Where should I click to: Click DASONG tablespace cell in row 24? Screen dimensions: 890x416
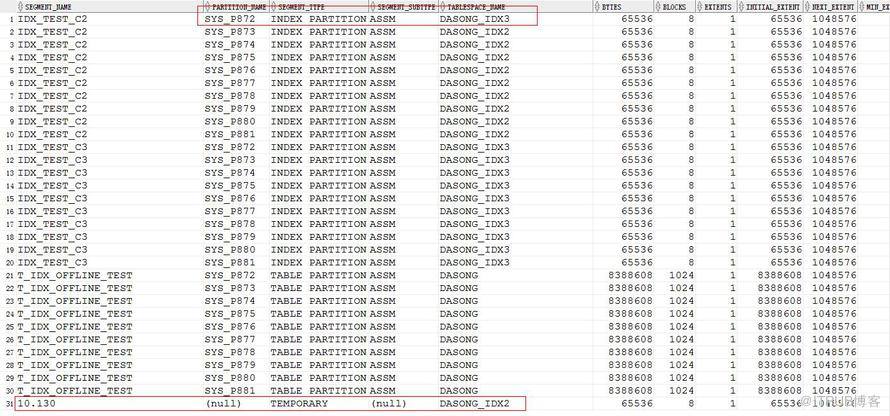point(459,314)
